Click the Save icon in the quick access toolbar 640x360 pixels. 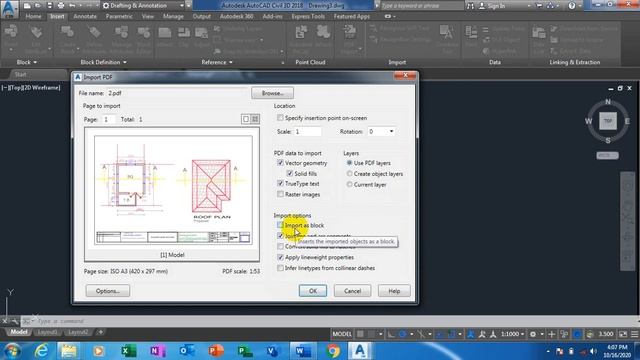coord(49,6)
